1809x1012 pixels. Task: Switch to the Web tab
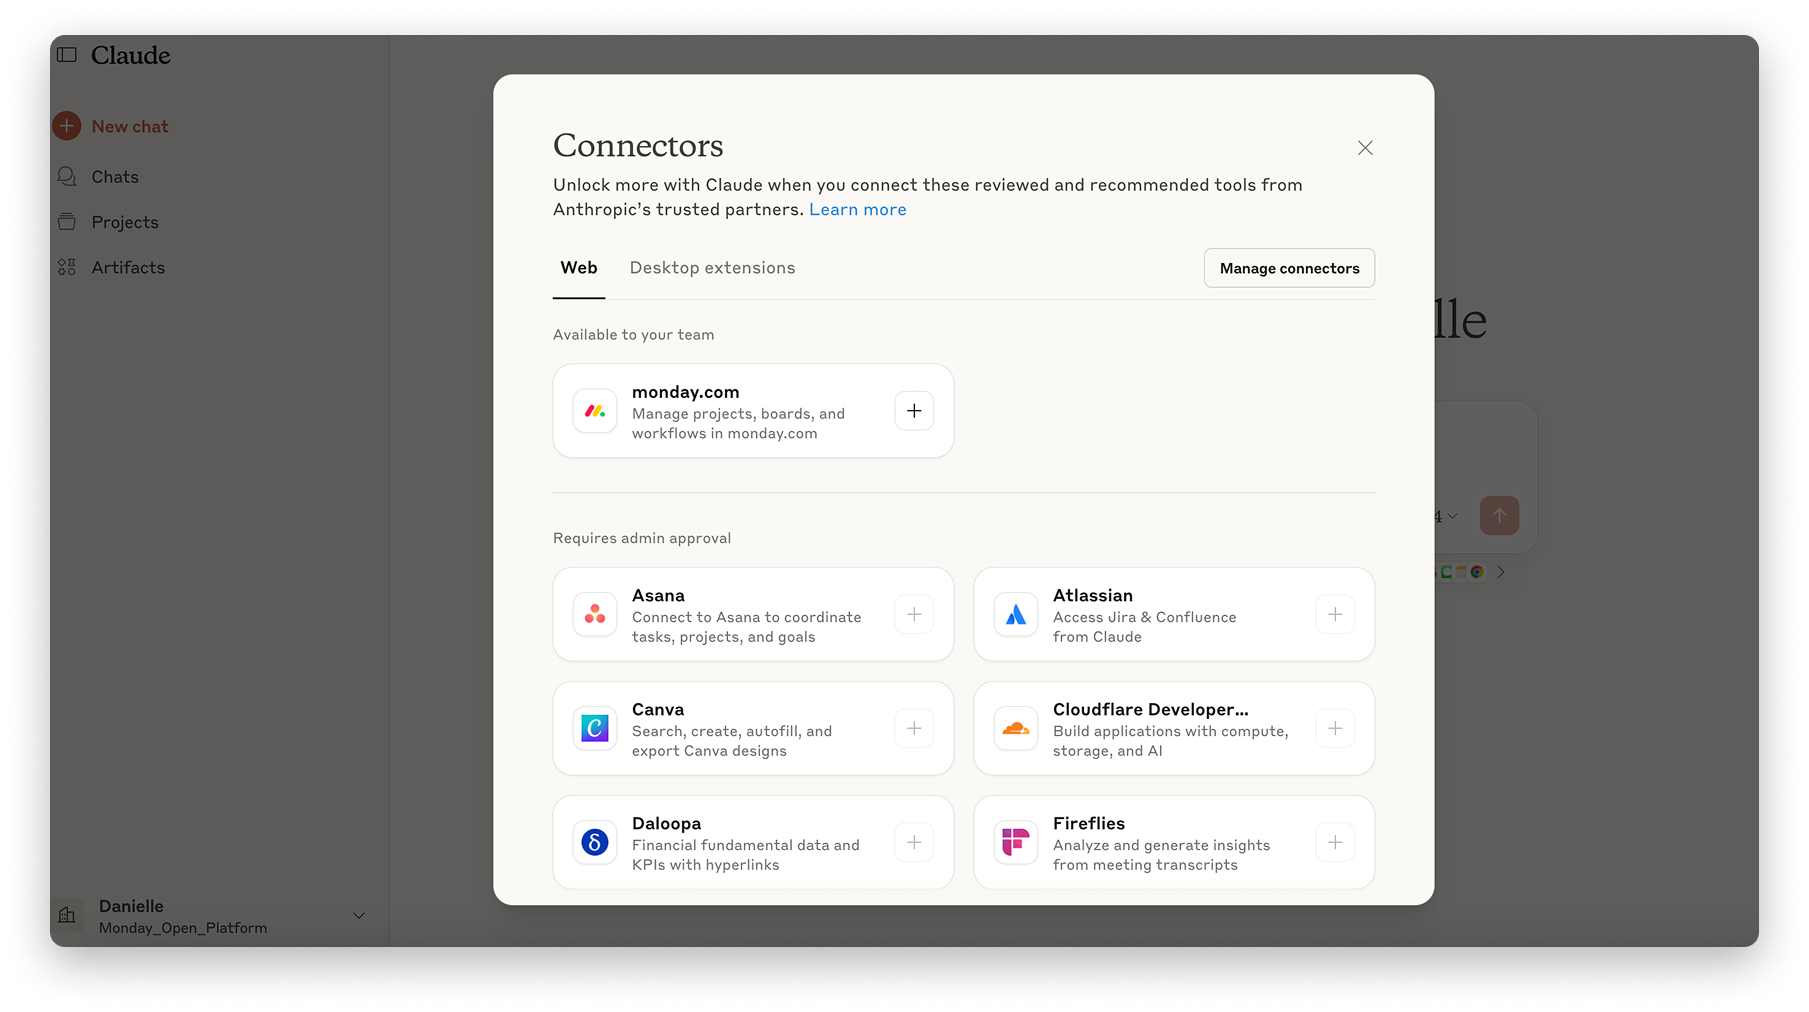579,268
